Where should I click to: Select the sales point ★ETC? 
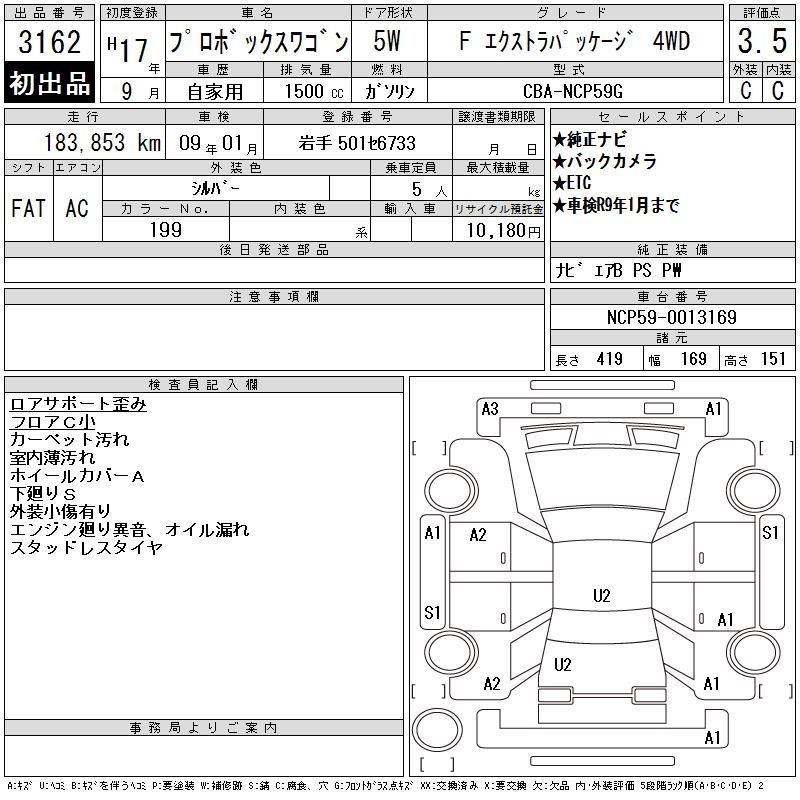coord(572,183)
